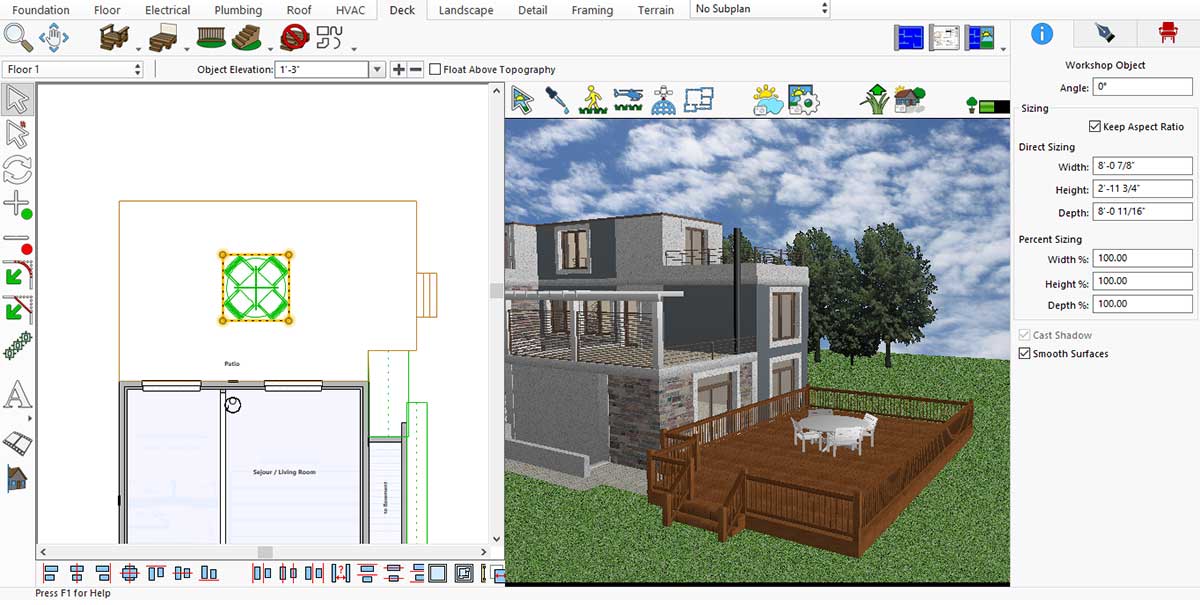The width and height of the screenshot is (1200, 605).
Task: Enable Float Above Topography checkbox
Action: [435, 70]
